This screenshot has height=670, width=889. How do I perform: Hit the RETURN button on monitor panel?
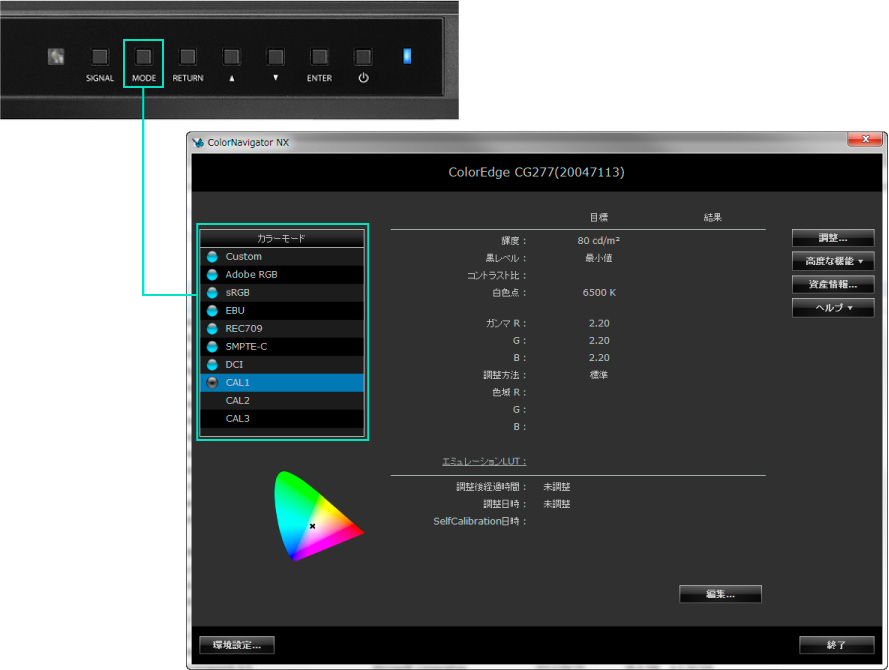tap(188, 57)
